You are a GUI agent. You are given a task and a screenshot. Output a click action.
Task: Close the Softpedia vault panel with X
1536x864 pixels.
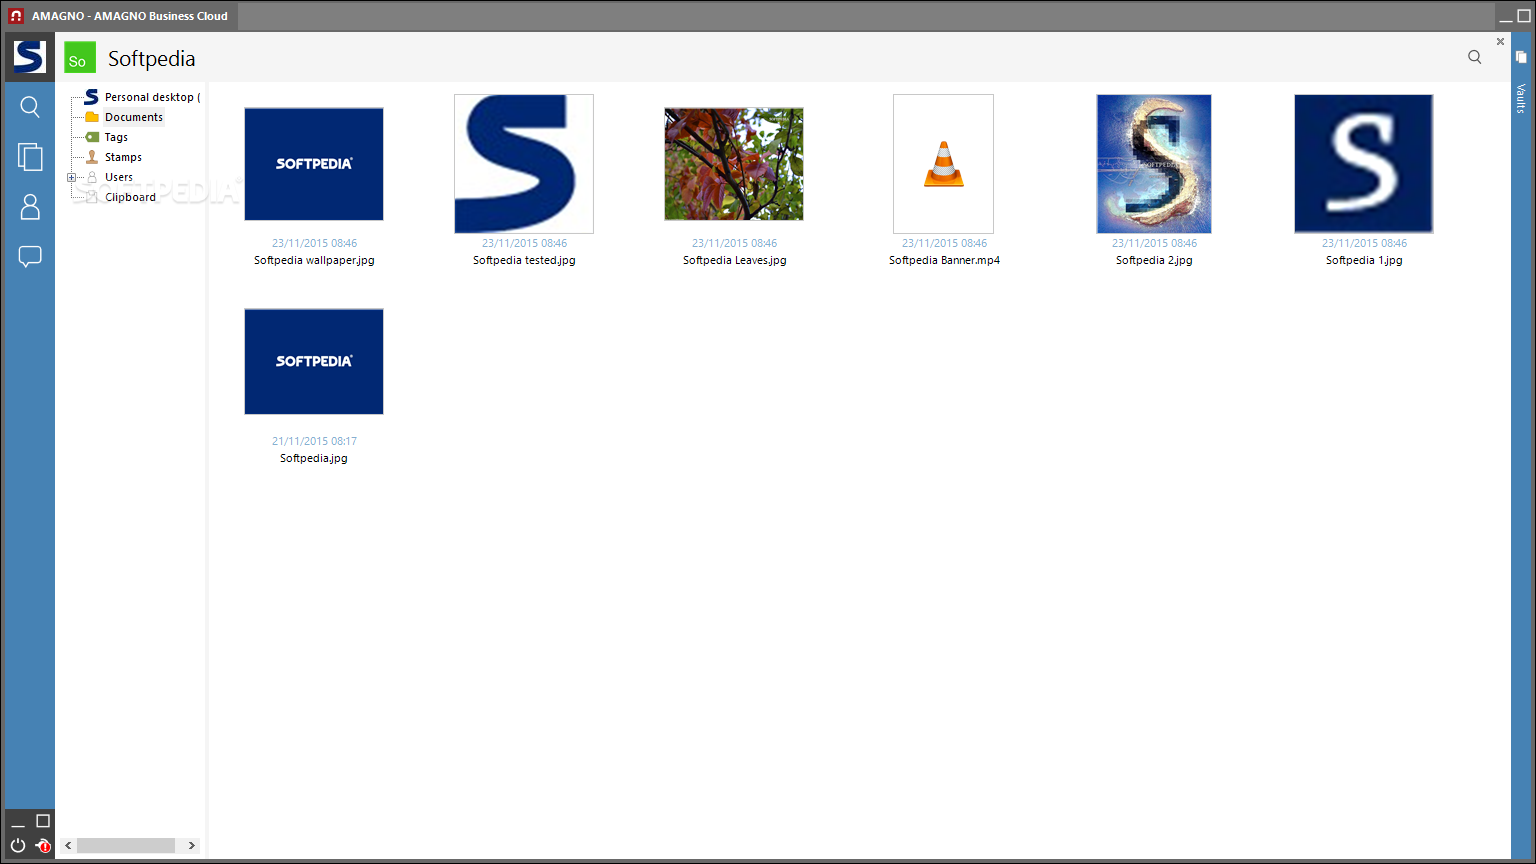(1500, 41)
